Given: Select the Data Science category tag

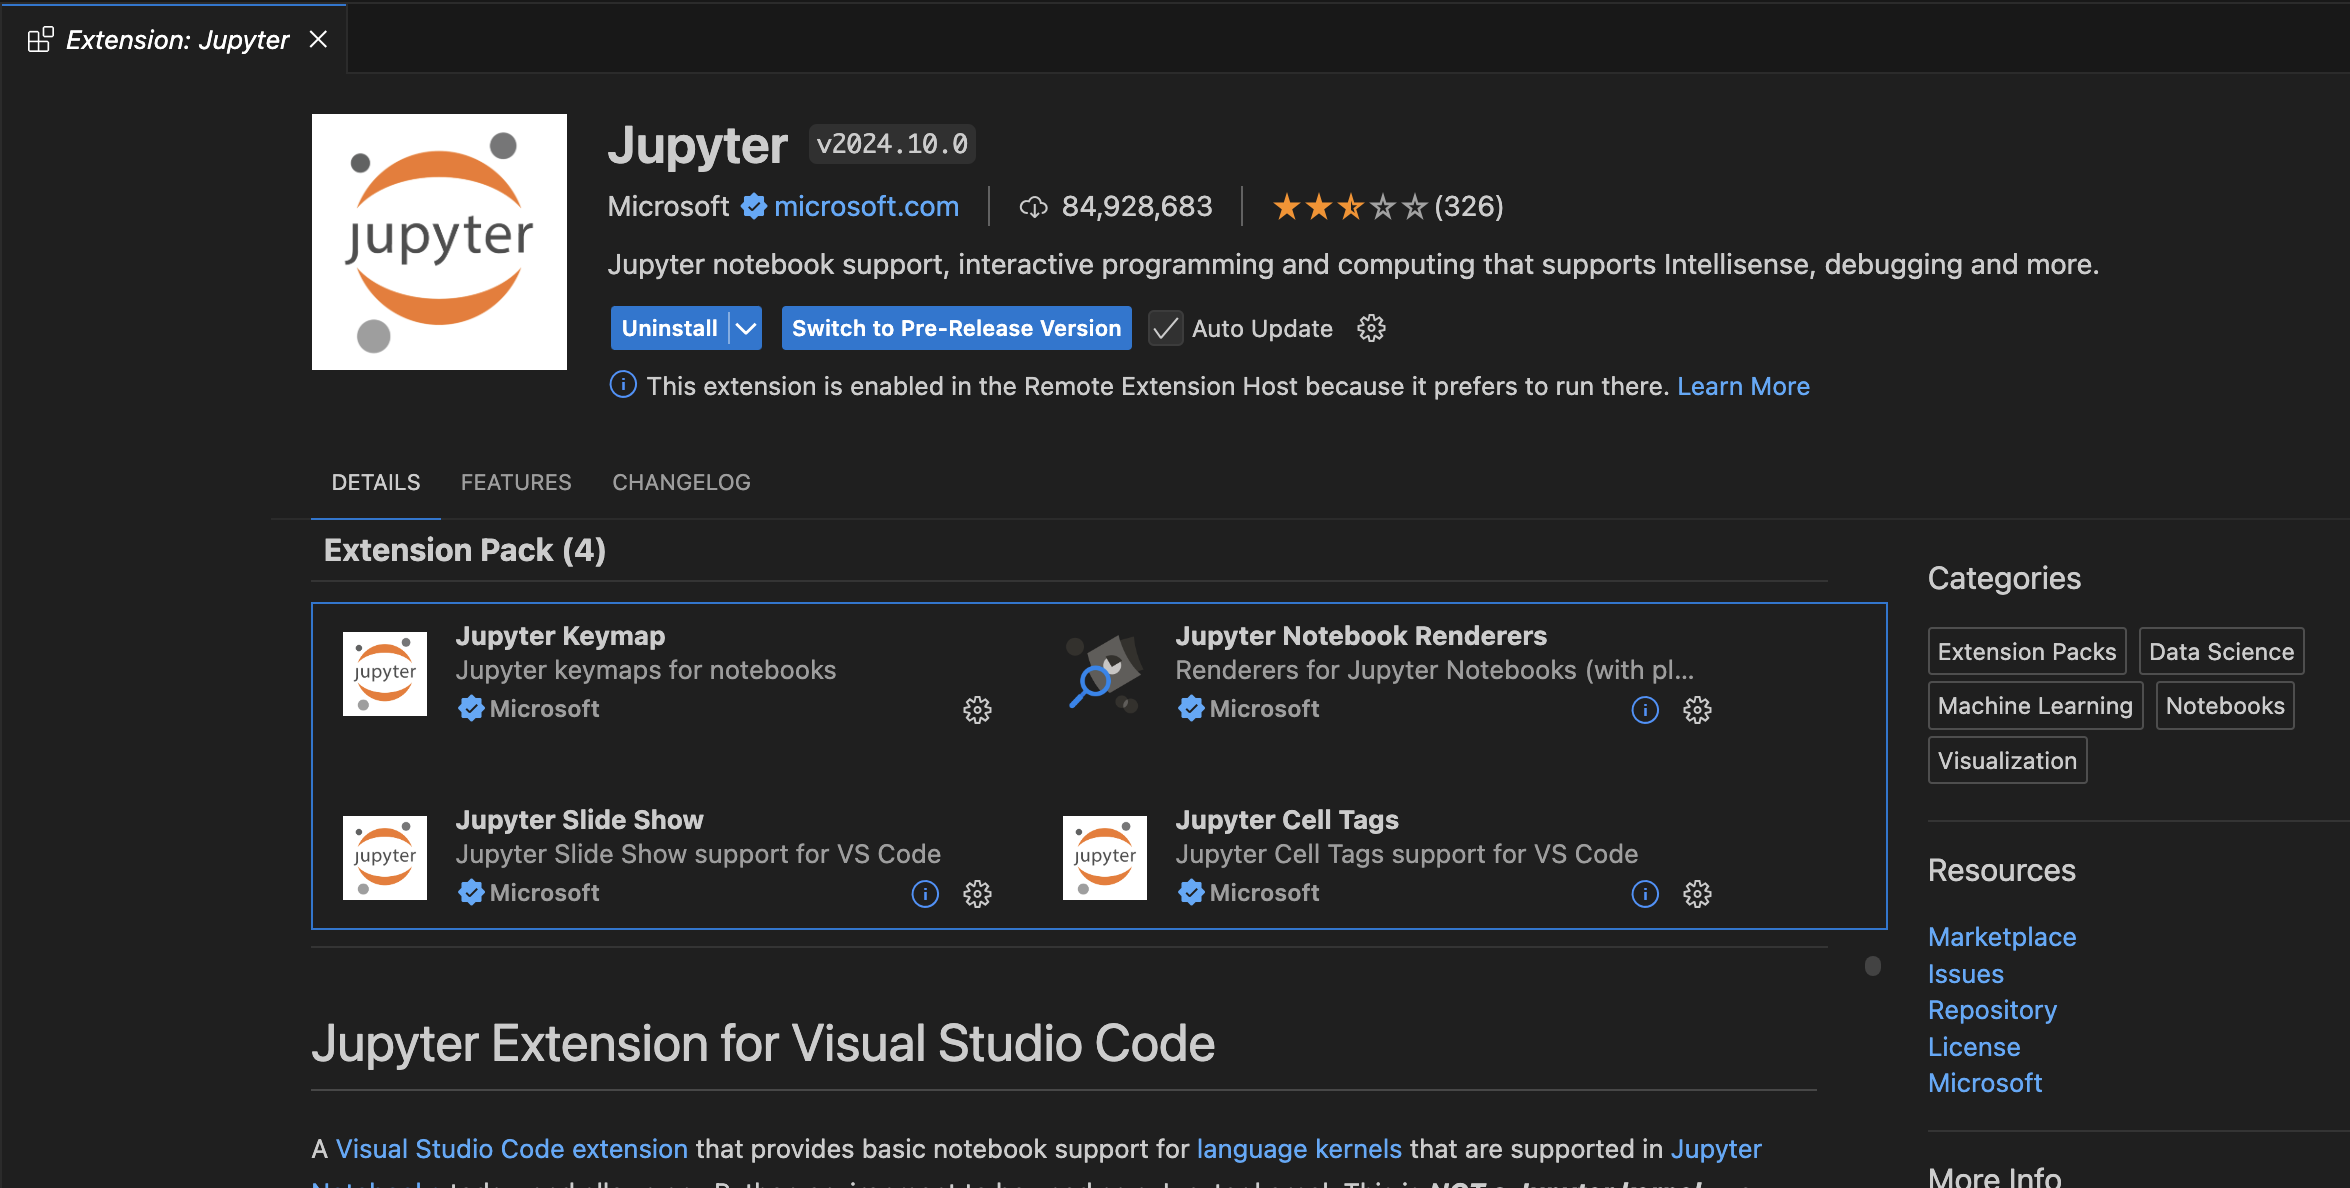Looking at the screenshot, I should point(2221,651).
